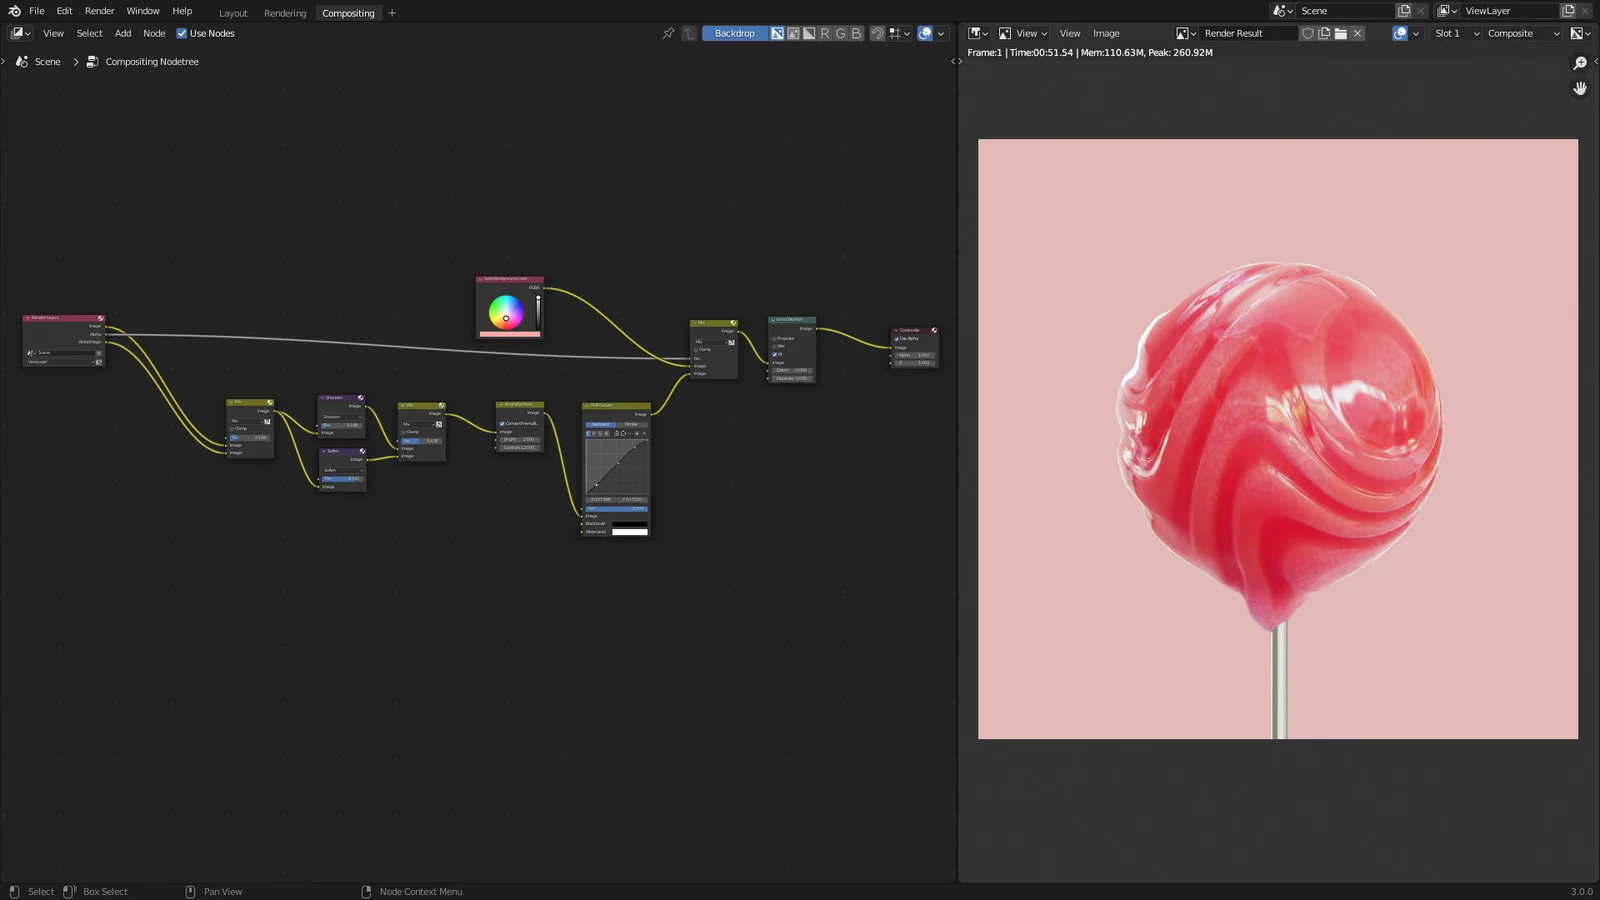Pick a color on the background color wheel

tap(505, 313)
